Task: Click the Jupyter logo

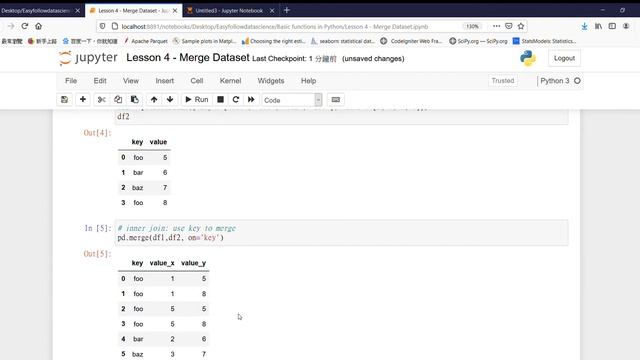Action: (88, 58)
